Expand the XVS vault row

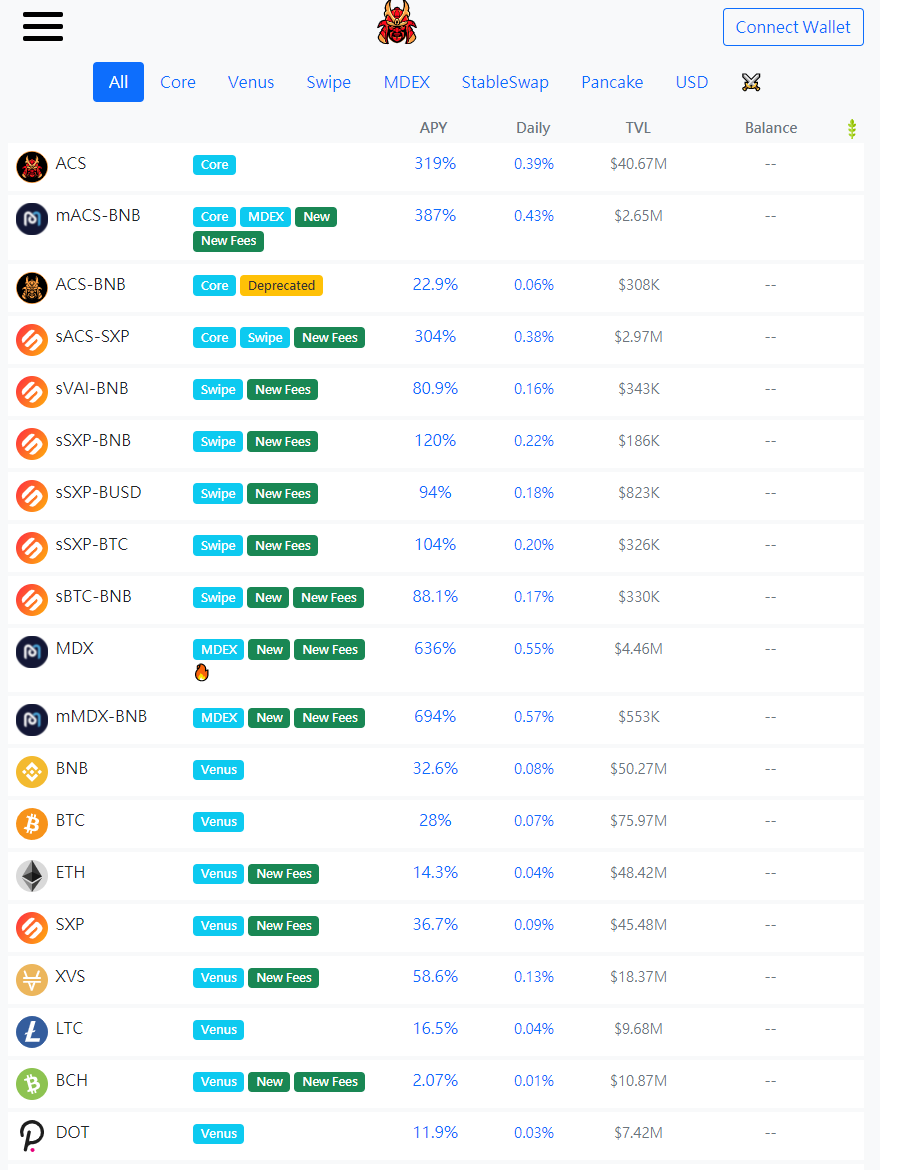(x=436, y=977)
